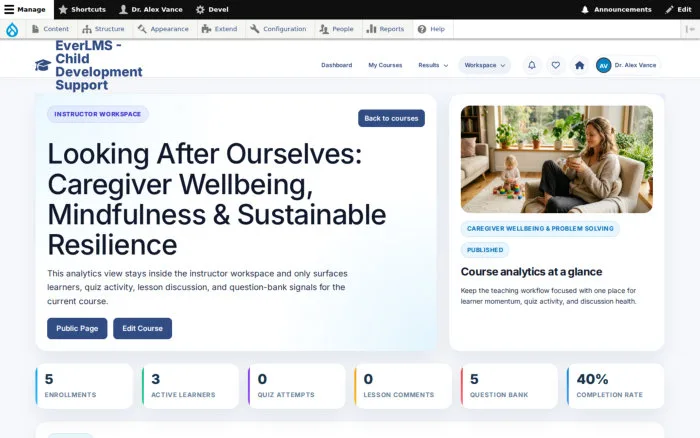Open the Structure admin menu

[x=104, y=29]
